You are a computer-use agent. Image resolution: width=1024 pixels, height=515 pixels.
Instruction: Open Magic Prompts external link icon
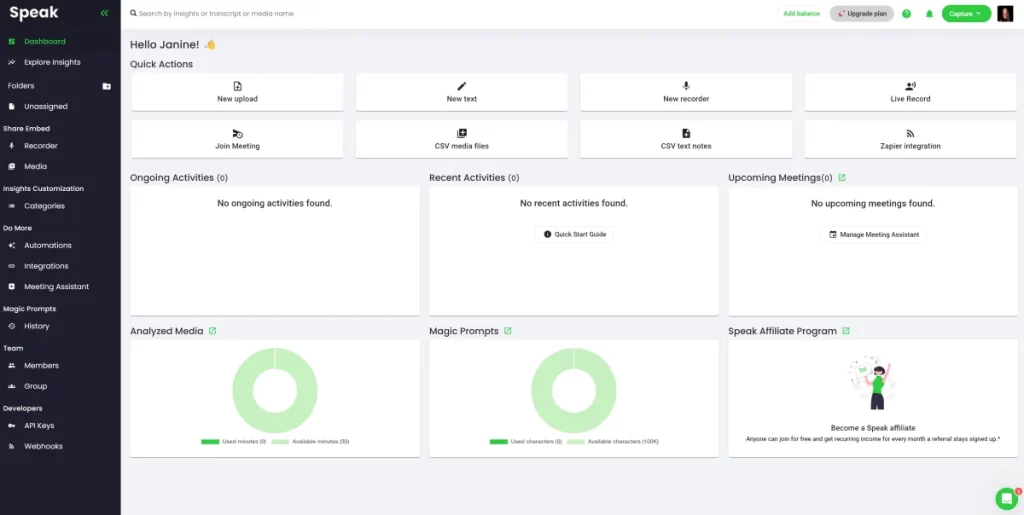[x=507, y=331]
